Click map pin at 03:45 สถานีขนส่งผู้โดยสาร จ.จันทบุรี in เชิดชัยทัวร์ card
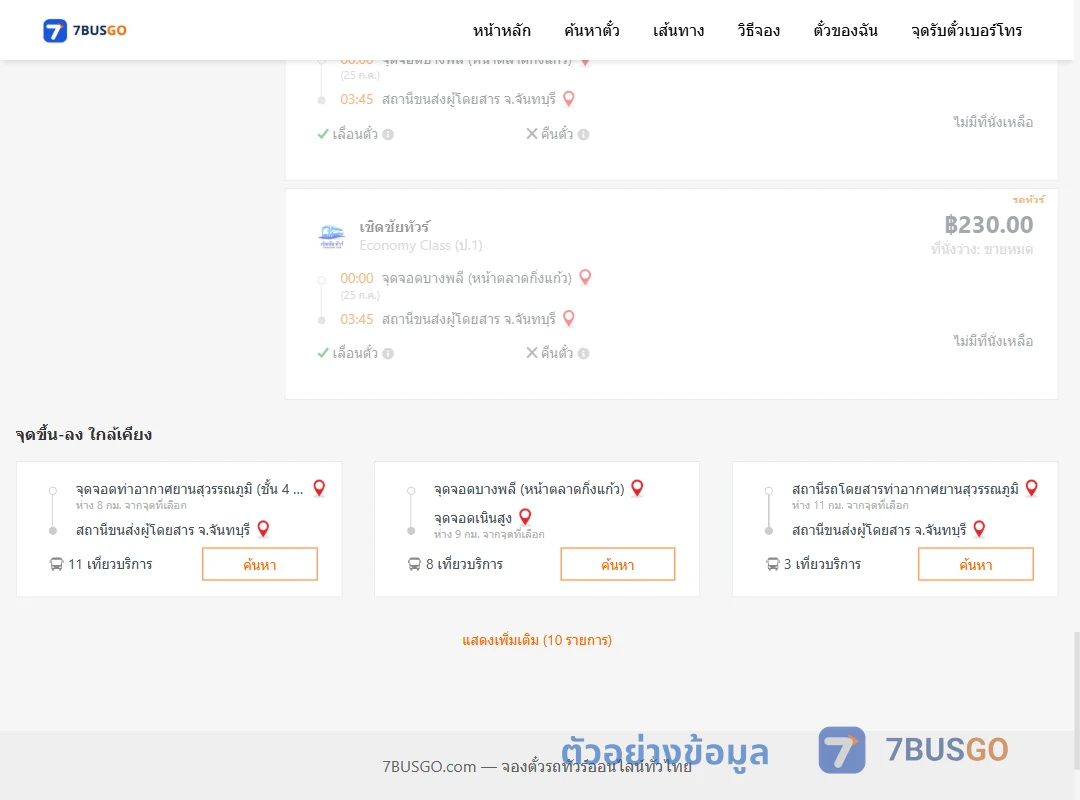The image size is (1080, 800). pyautogui.click(x=569, y=318)
